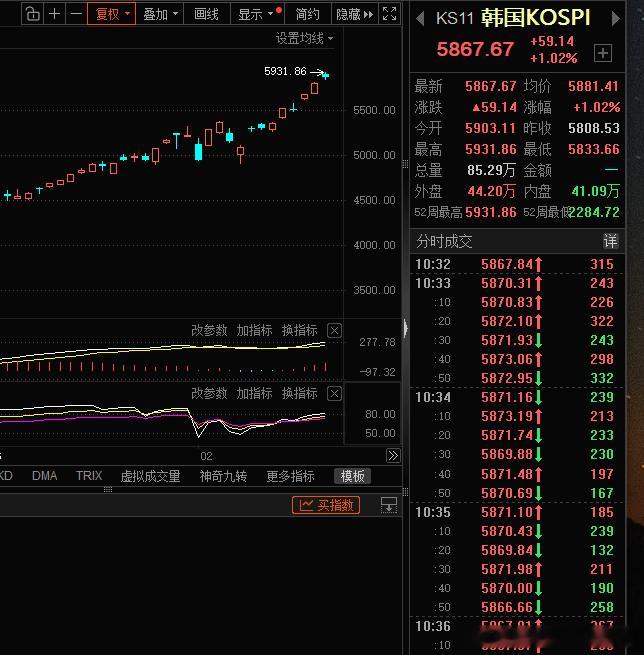
Task: Open the 叠加 overlay dropdown
Action: click(x=160, y=14)
